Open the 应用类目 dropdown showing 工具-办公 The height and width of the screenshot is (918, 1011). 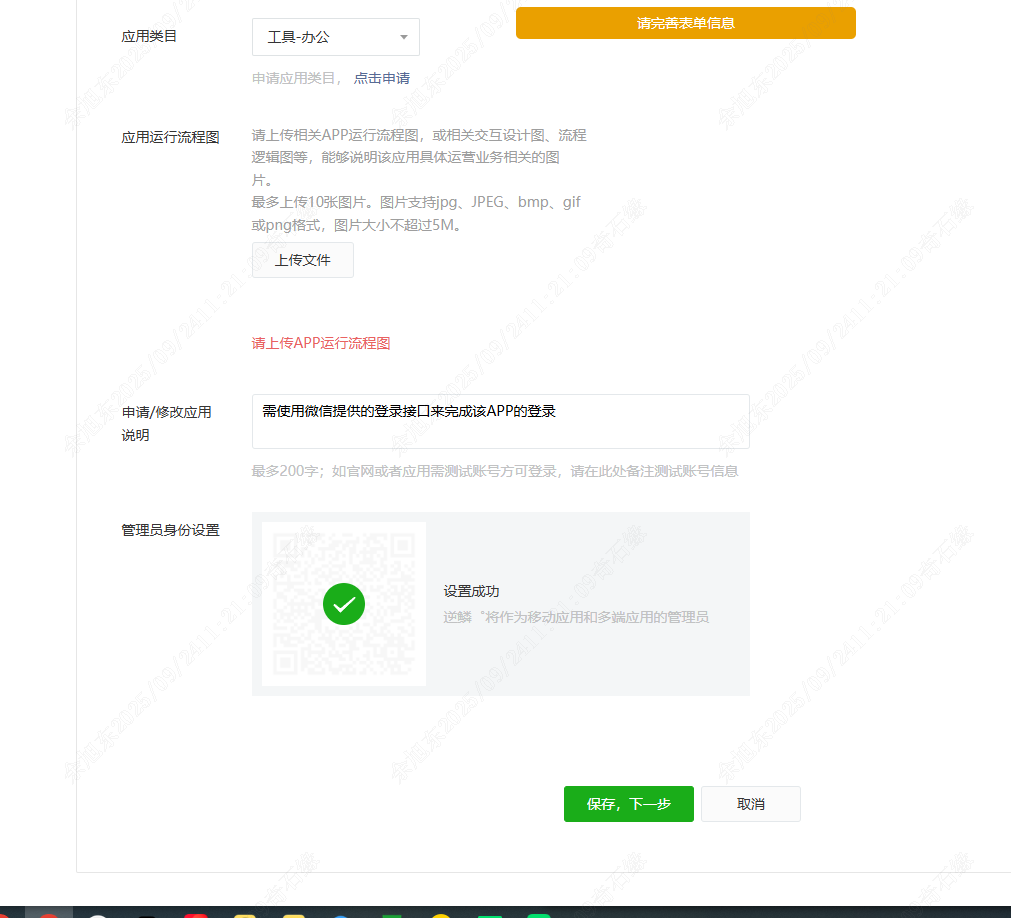(335, 37)
